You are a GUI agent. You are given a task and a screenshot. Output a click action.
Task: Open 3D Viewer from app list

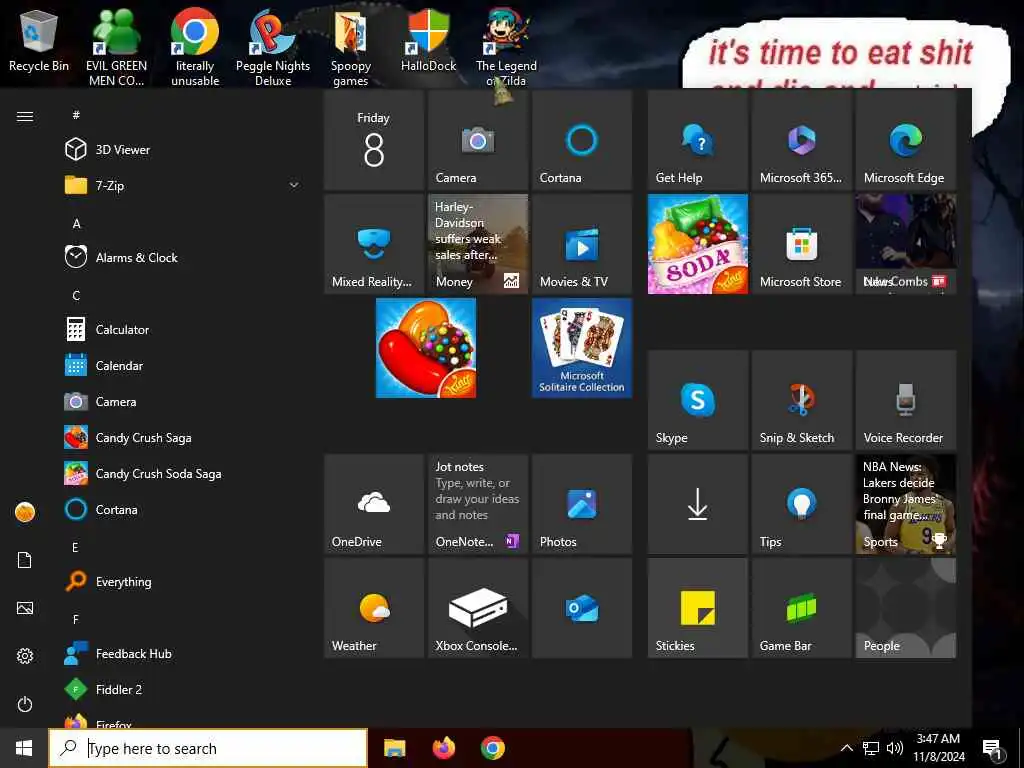(x=183, y=150)
